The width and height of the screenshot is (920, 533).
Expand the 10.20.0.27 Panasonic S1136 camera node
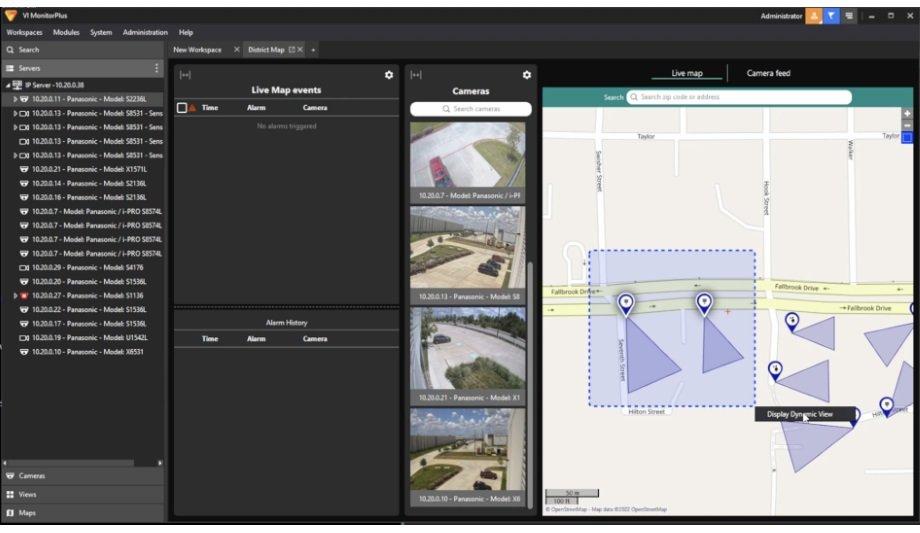(15, 296)
